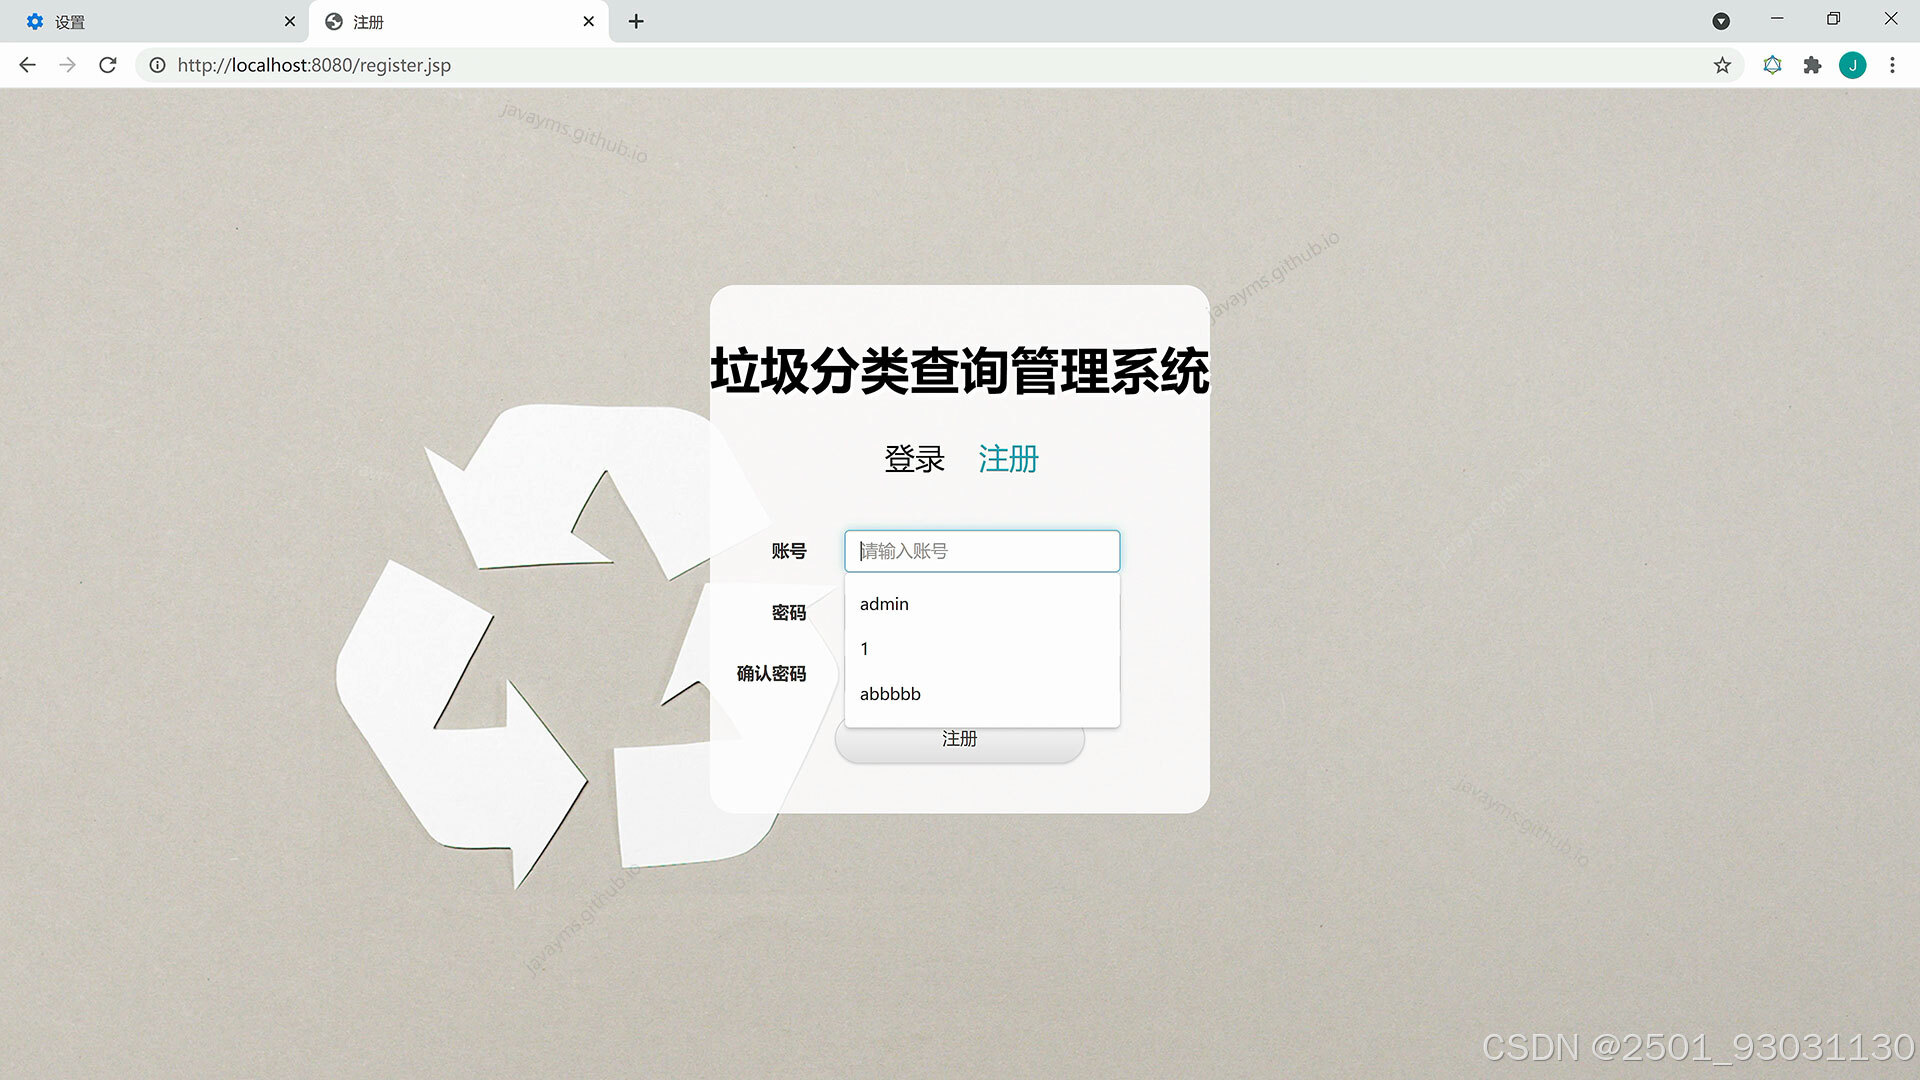This screenshot has width=1920, height=1080.
Task: Click the browser forward arrow
Action: 67,65
